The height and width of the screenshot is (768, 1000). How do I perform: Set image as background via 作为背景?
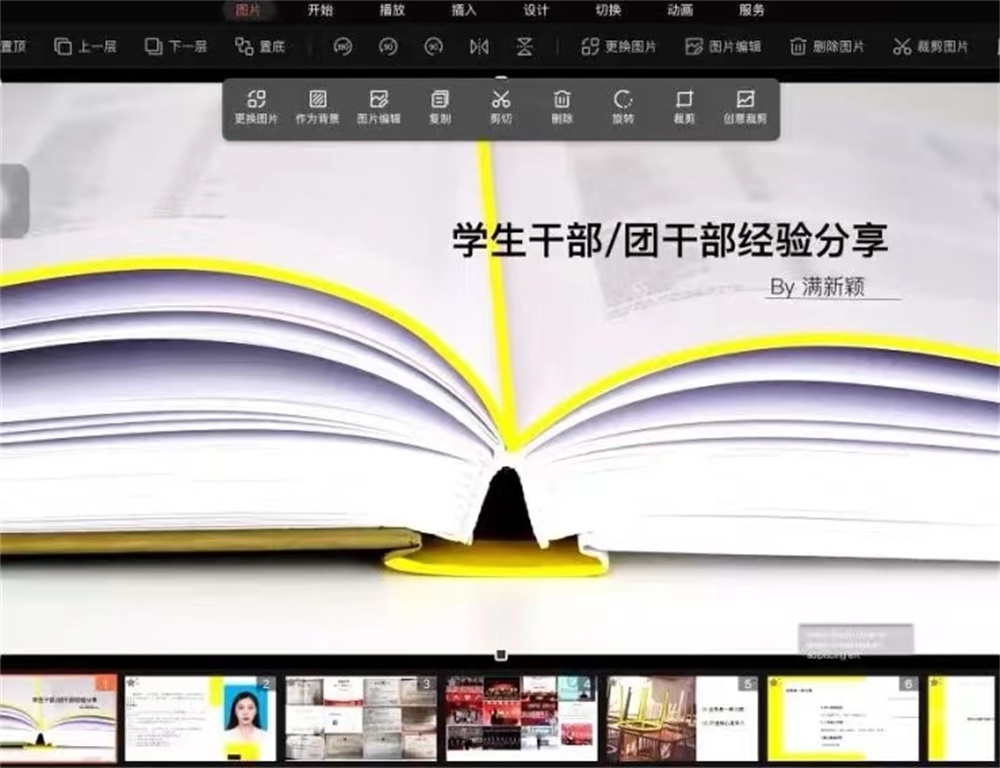pos(317,107)
